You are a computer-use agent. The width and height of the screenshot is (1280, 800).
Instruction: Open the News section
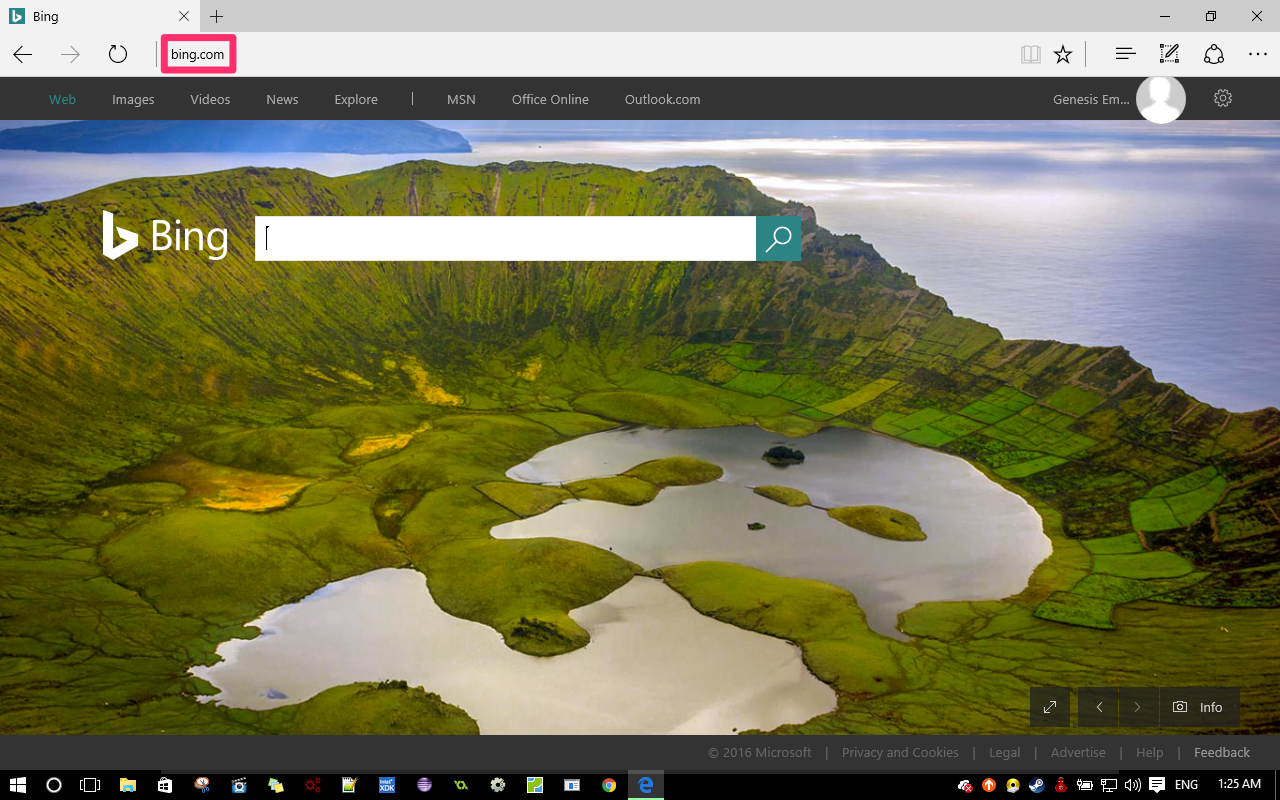click(x=281, y=99)
